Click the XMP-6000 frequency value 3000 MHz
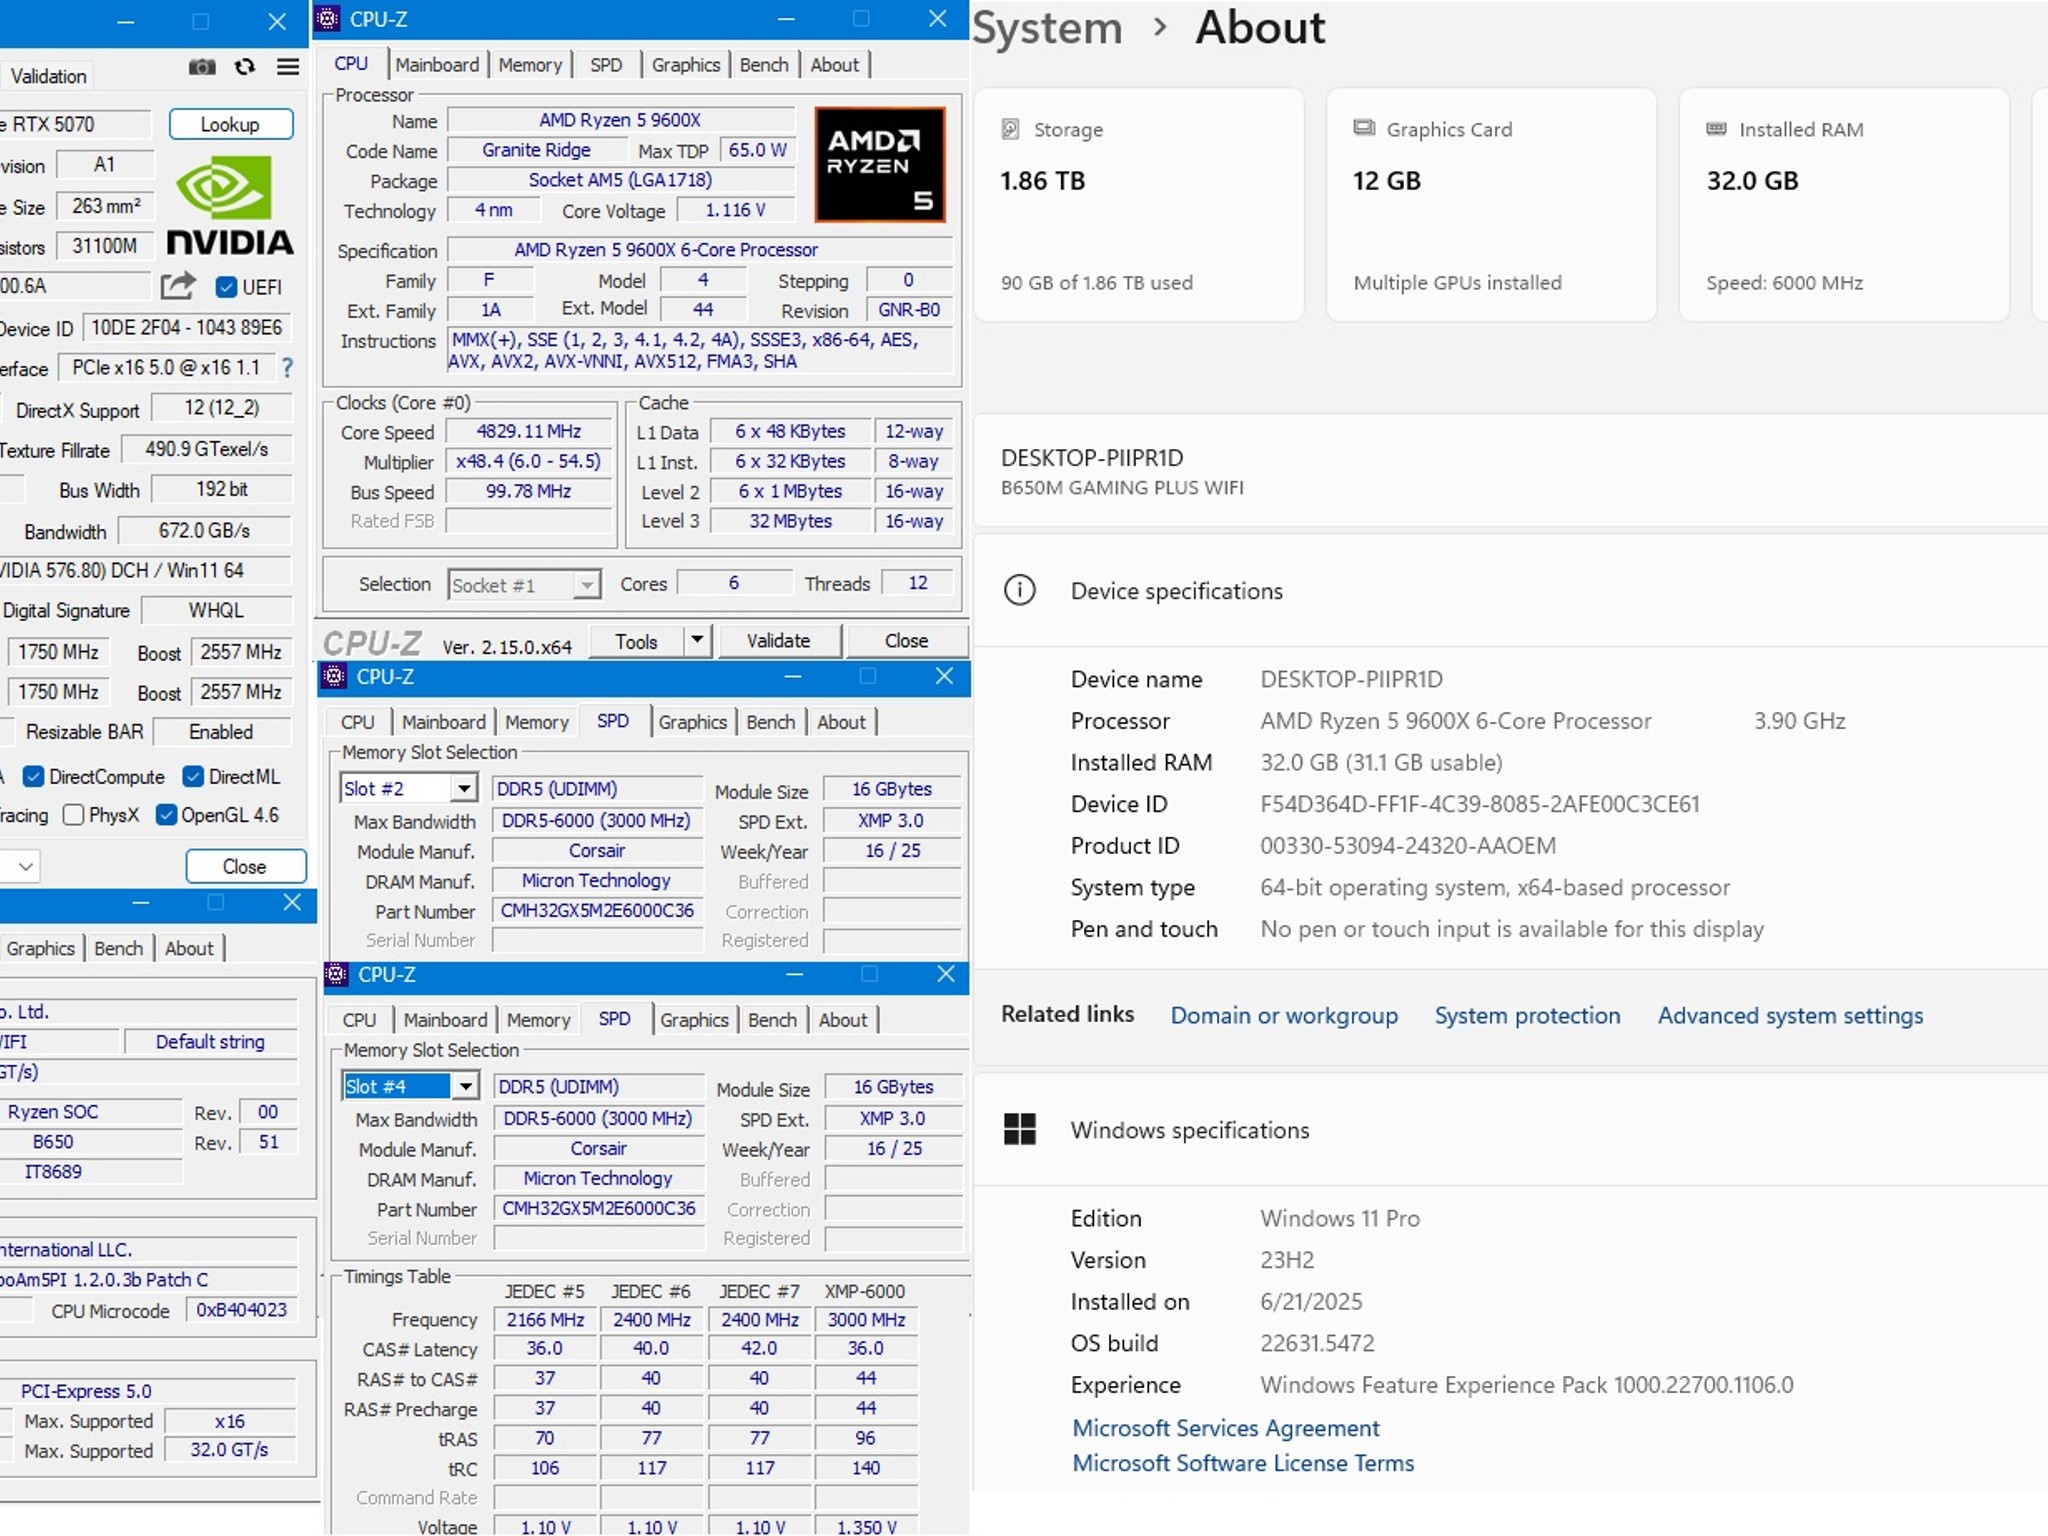The height and width of the screenshot is (1536, 2048). [x=866, y=1320]
